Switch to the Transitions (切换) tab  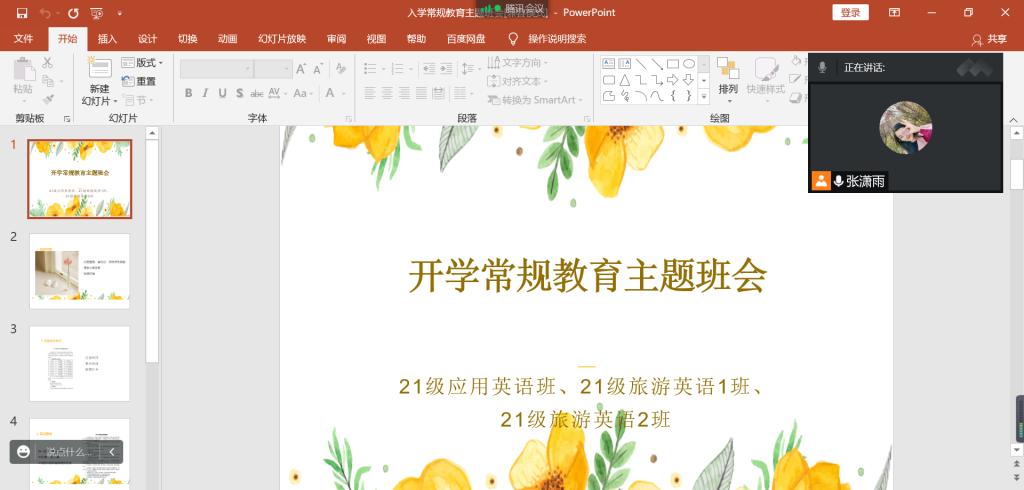click(187, 39)
